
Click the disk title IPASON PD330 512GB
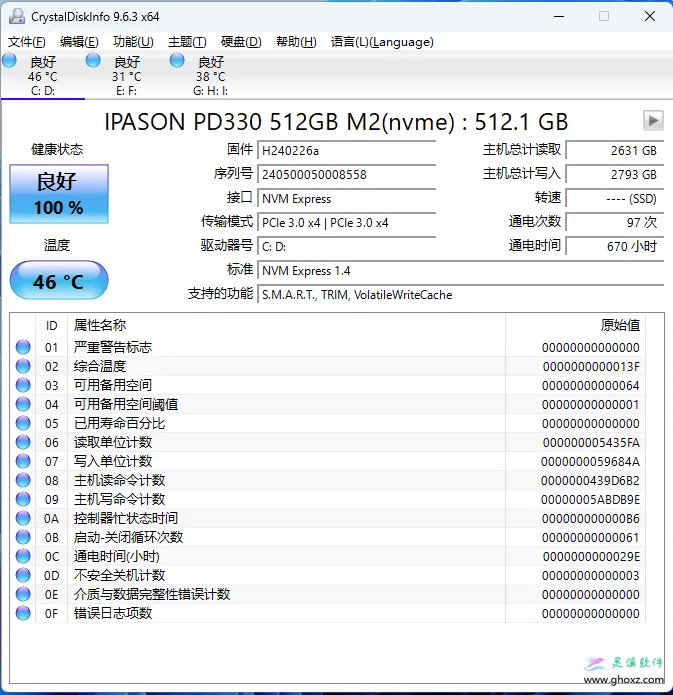[336, 121]
